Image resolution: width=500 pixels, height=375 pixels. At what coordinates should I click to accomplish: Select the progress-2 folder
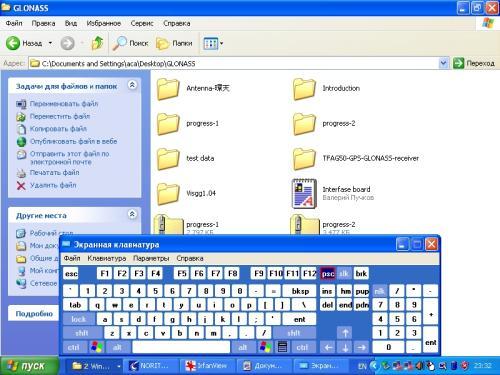point(324,124)
